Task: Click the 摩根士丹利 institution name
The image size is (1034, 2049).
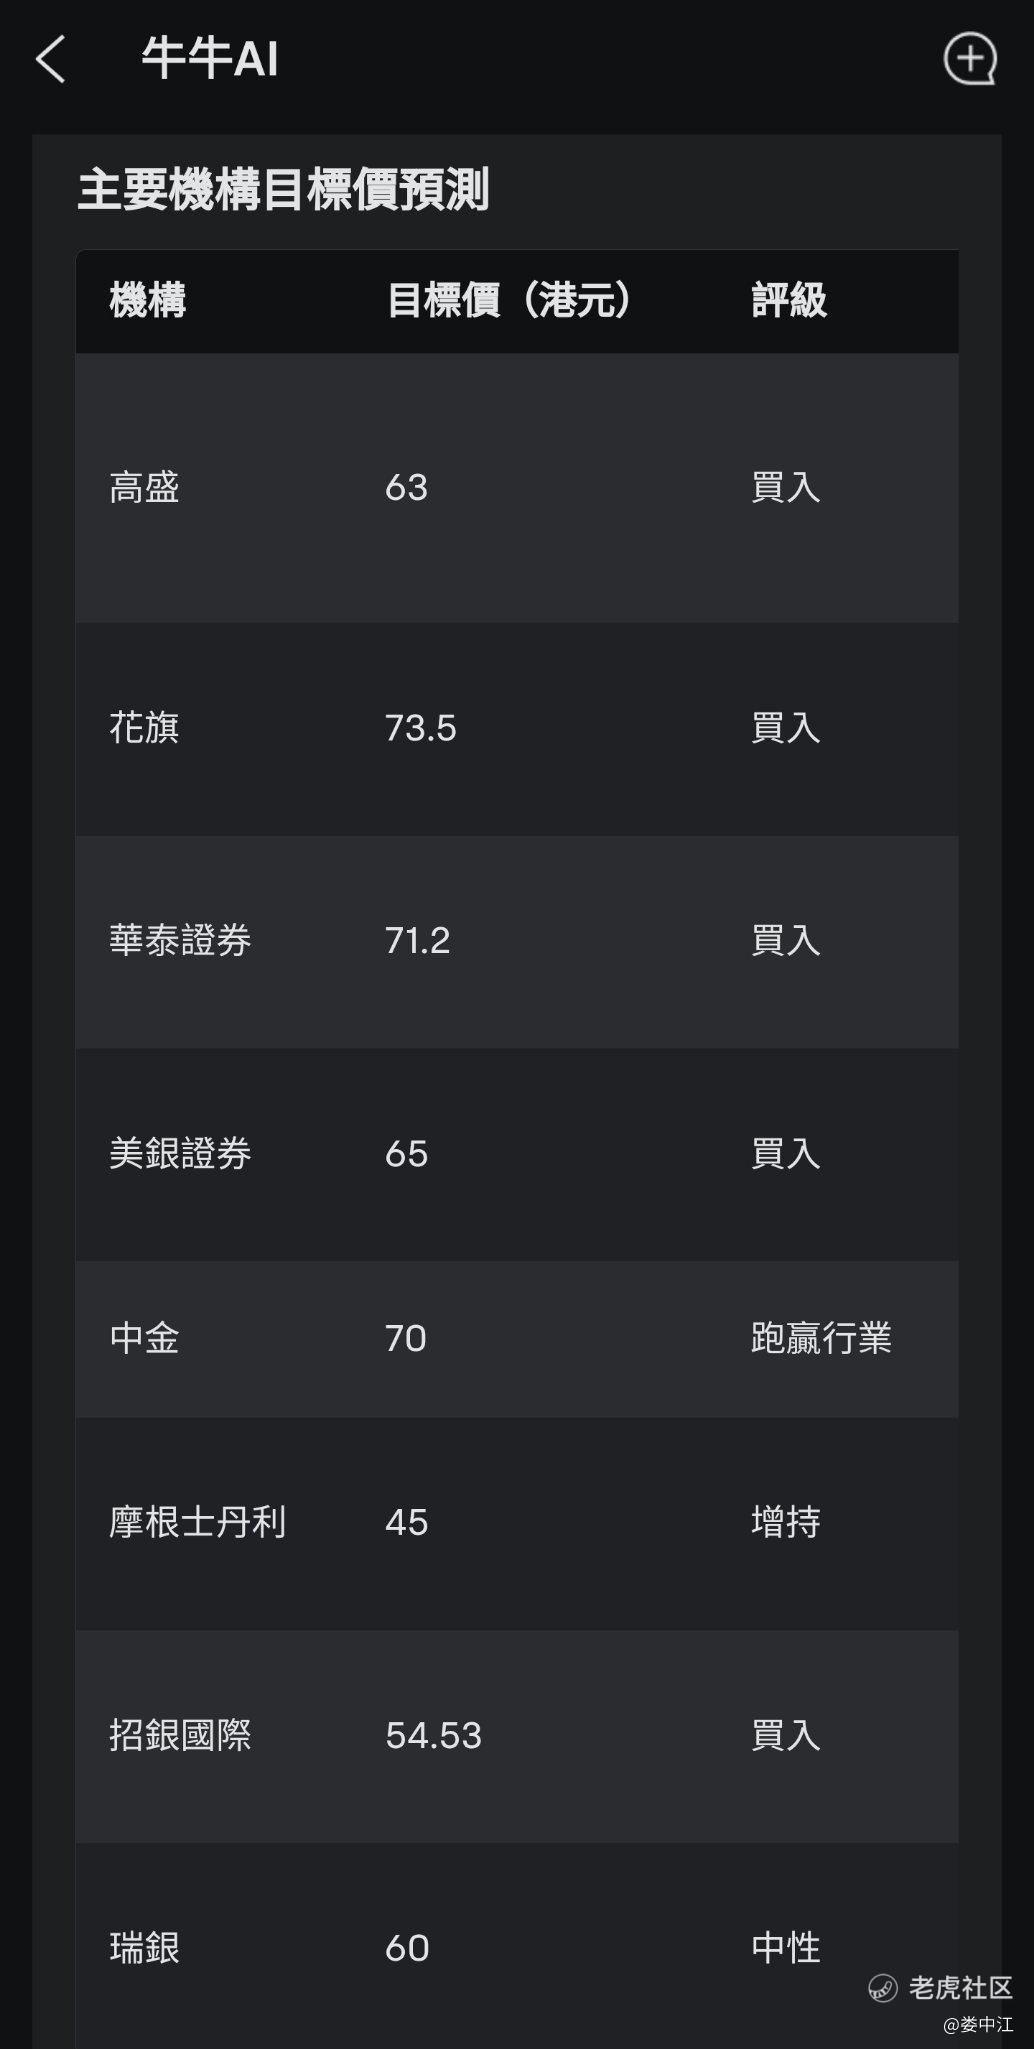Action: coord(198,1522)
